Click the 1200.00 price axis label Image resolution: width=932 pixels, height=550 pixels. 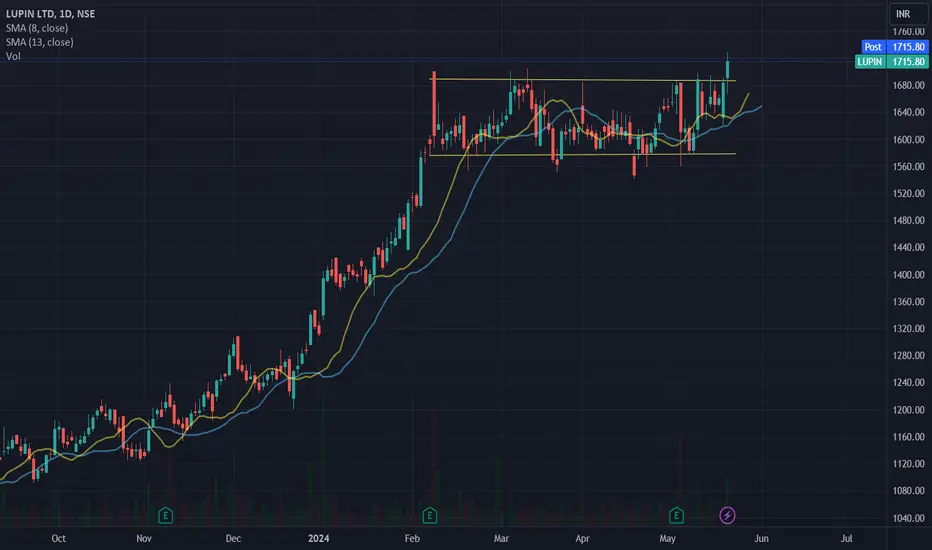click(908, 410)
